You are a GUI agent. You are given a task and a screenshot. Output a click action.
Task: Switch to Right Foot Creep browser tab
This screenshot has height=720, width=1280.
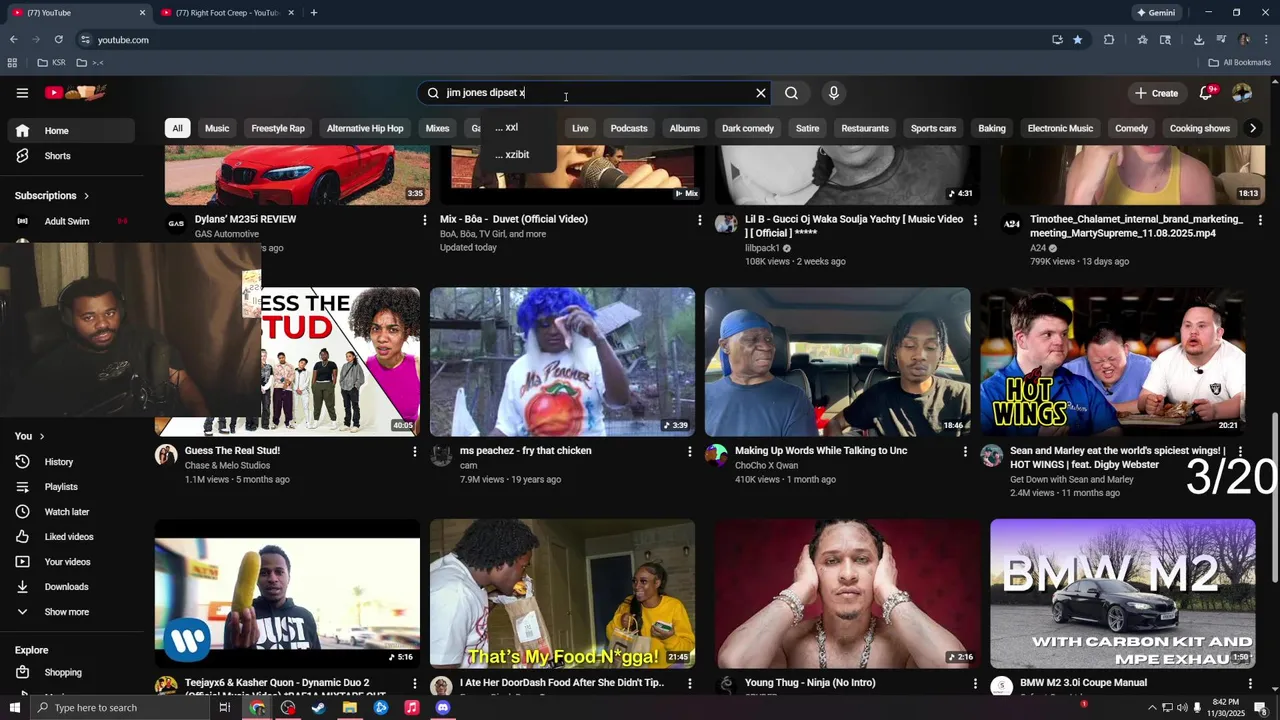[227, 13]
